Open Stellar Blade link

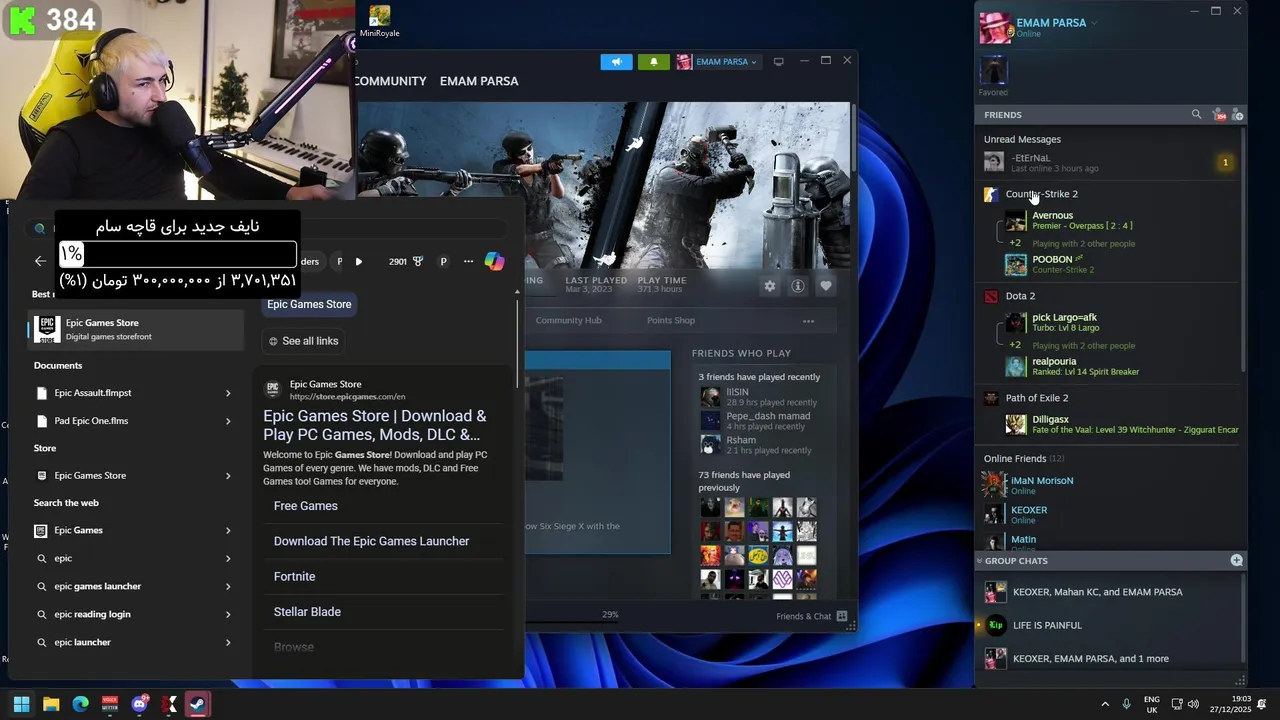pyautogui.click(x=307, y=612)
